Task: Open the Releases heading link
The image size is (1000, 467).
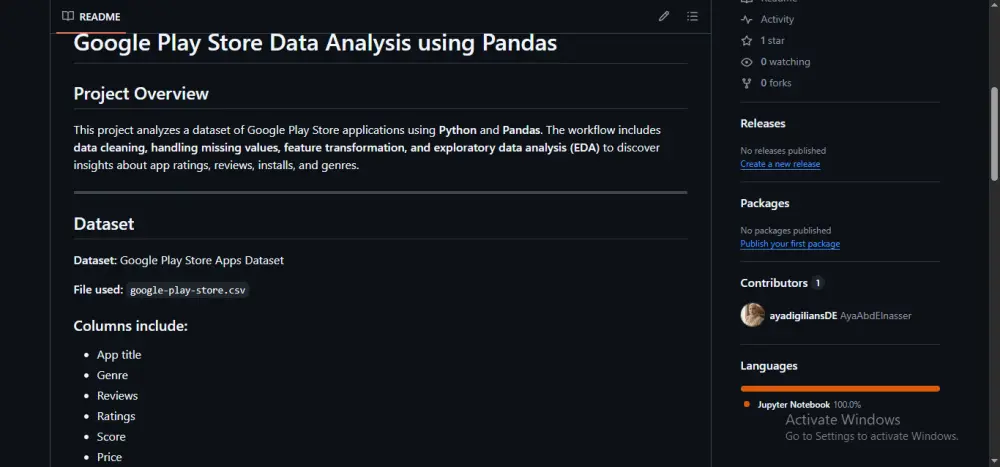Action: (763, 123)
